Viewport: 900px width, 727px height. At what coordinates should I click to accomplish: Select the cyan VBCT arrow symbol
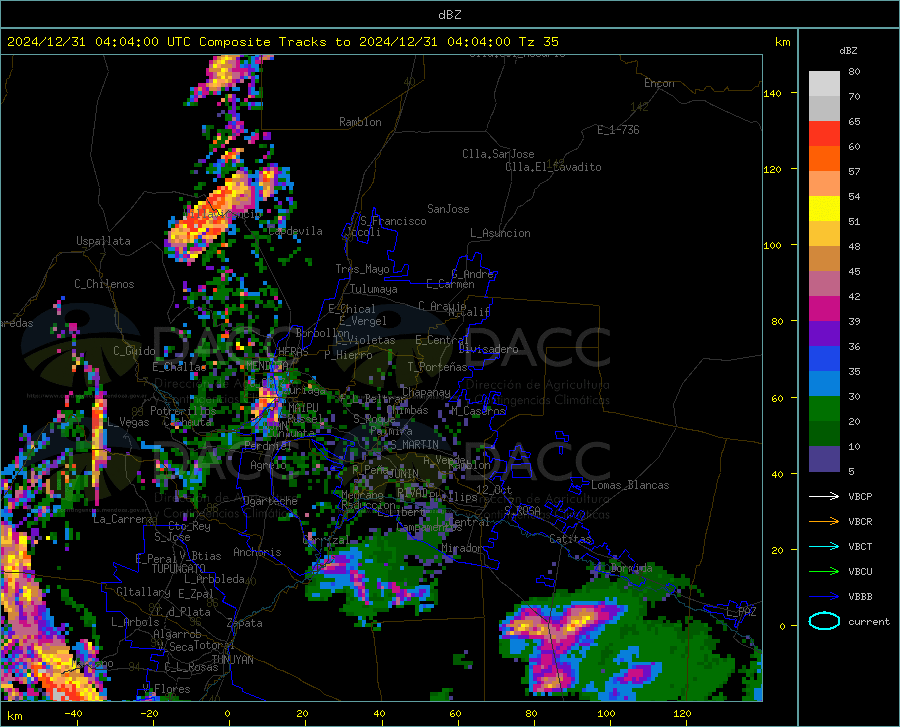pyautogui.click(x=824, y=546)
